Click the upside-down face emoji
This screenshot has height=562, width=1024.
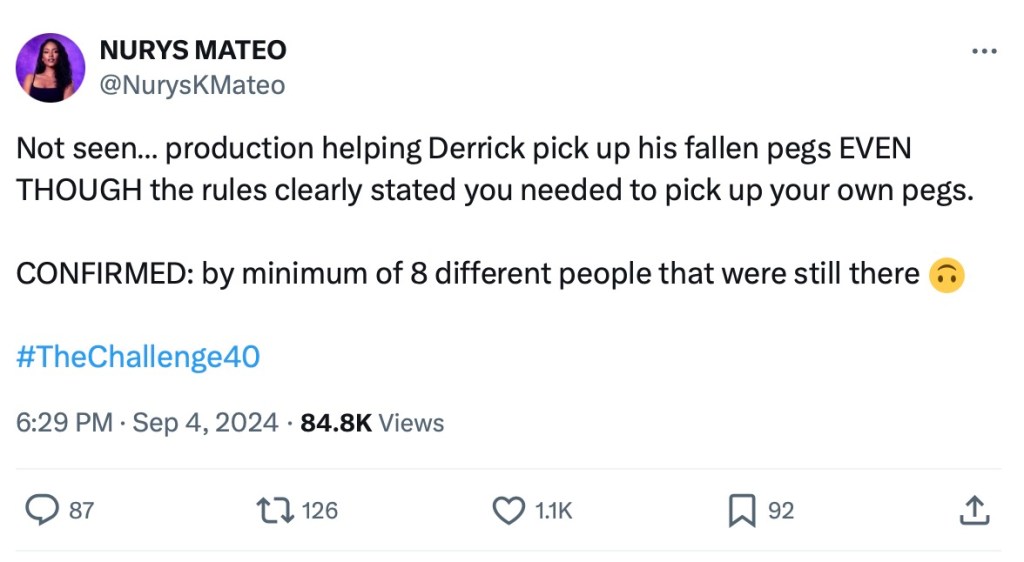coord(946,275)
